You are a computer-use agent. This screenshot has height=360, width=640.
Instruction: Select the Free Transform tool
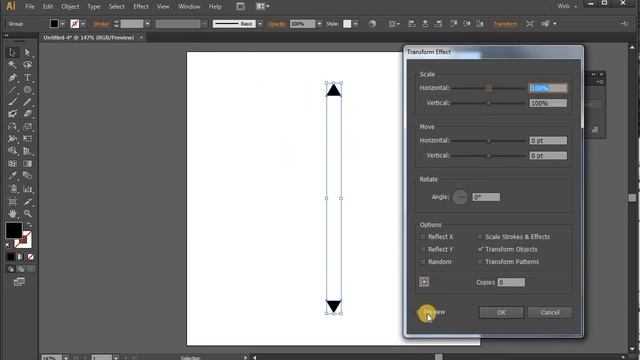[27, 139]
